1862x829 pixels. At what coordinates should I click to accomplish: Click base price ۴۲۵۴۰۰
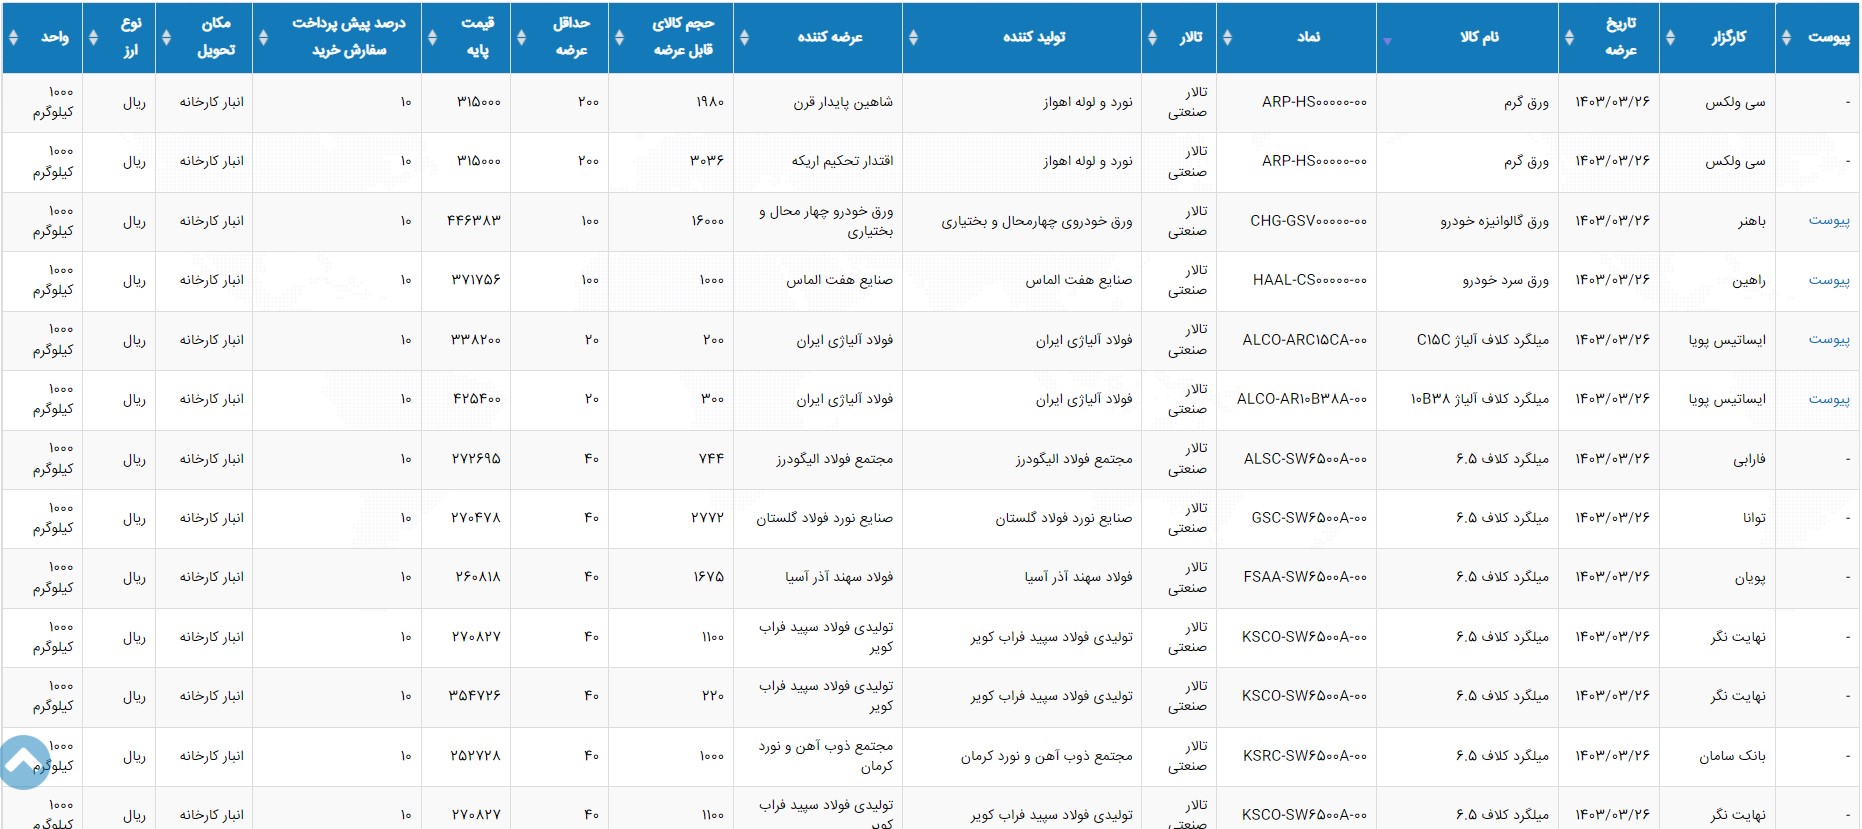[477, 399]
